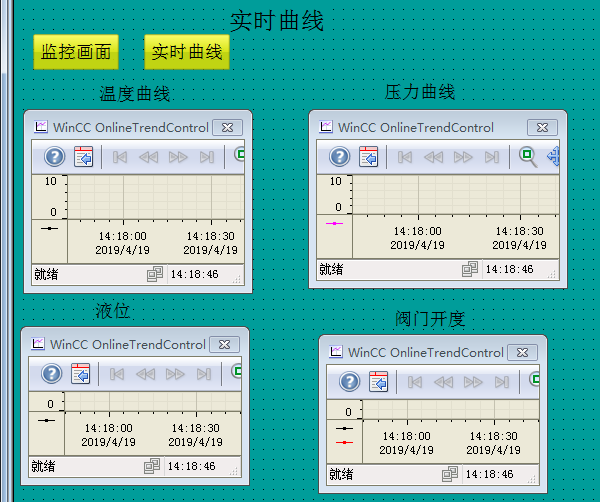
Task: Click the 实时曲线 page title text
Action: [x=277, y=21]
